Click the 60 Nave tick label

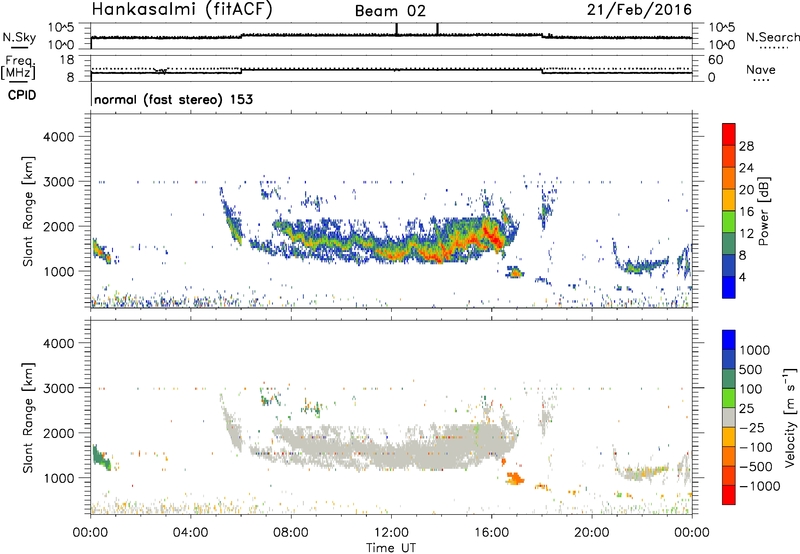[x=715, y=60]
